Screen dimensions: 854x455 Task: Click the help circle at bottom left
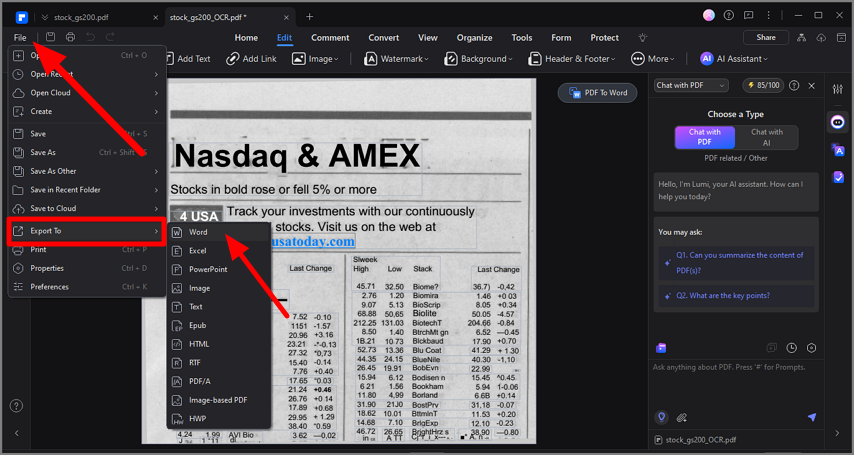16,405
